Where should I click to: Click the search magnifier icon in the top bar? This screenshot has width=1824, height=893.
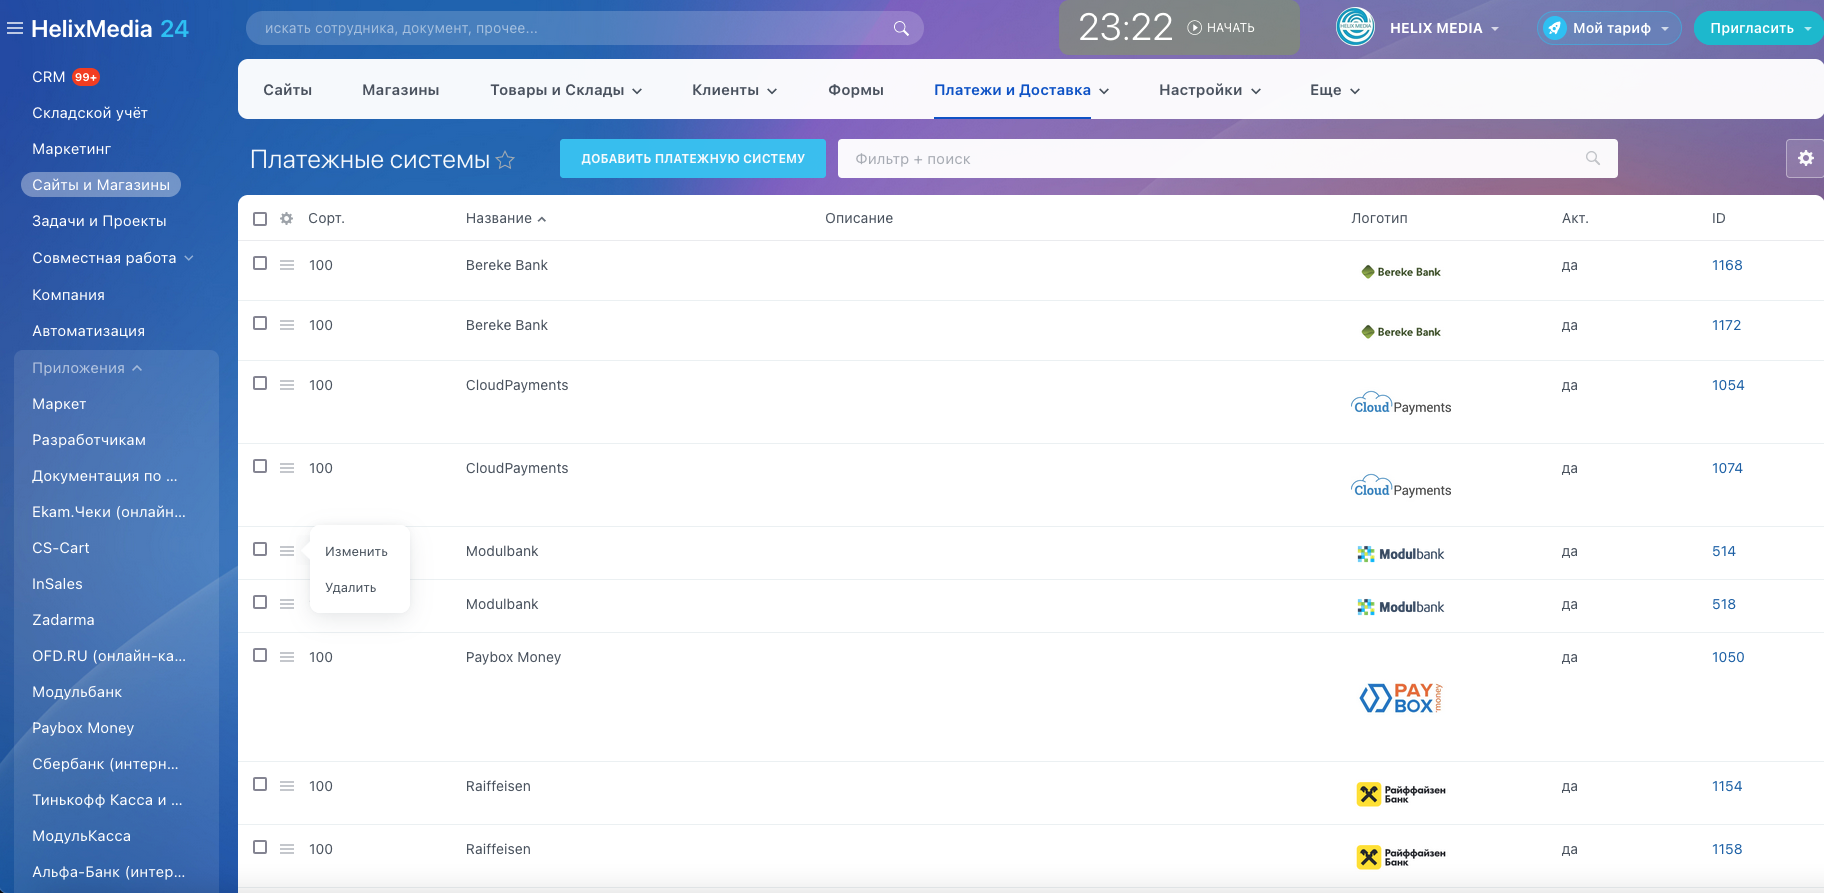point(901,28)
